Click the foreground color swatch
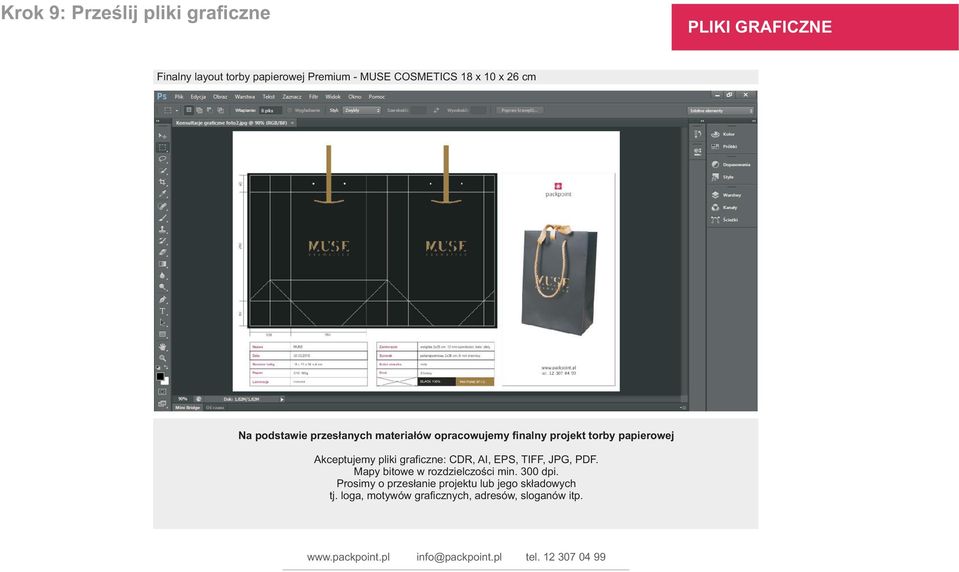The image size is (959, 572). point(160,376)
